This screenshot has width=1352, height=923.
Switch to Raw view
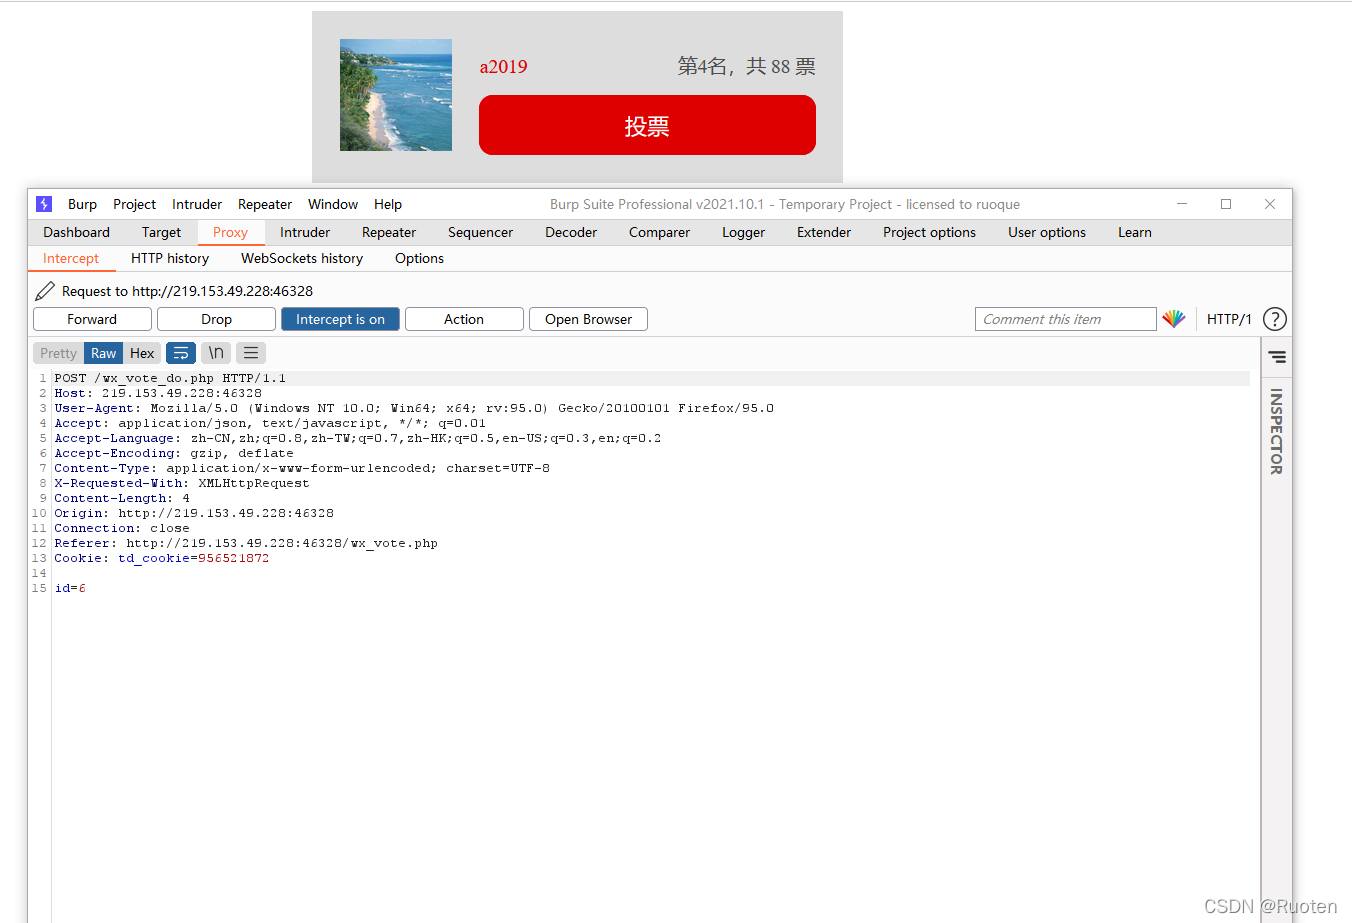click(104, 353)
